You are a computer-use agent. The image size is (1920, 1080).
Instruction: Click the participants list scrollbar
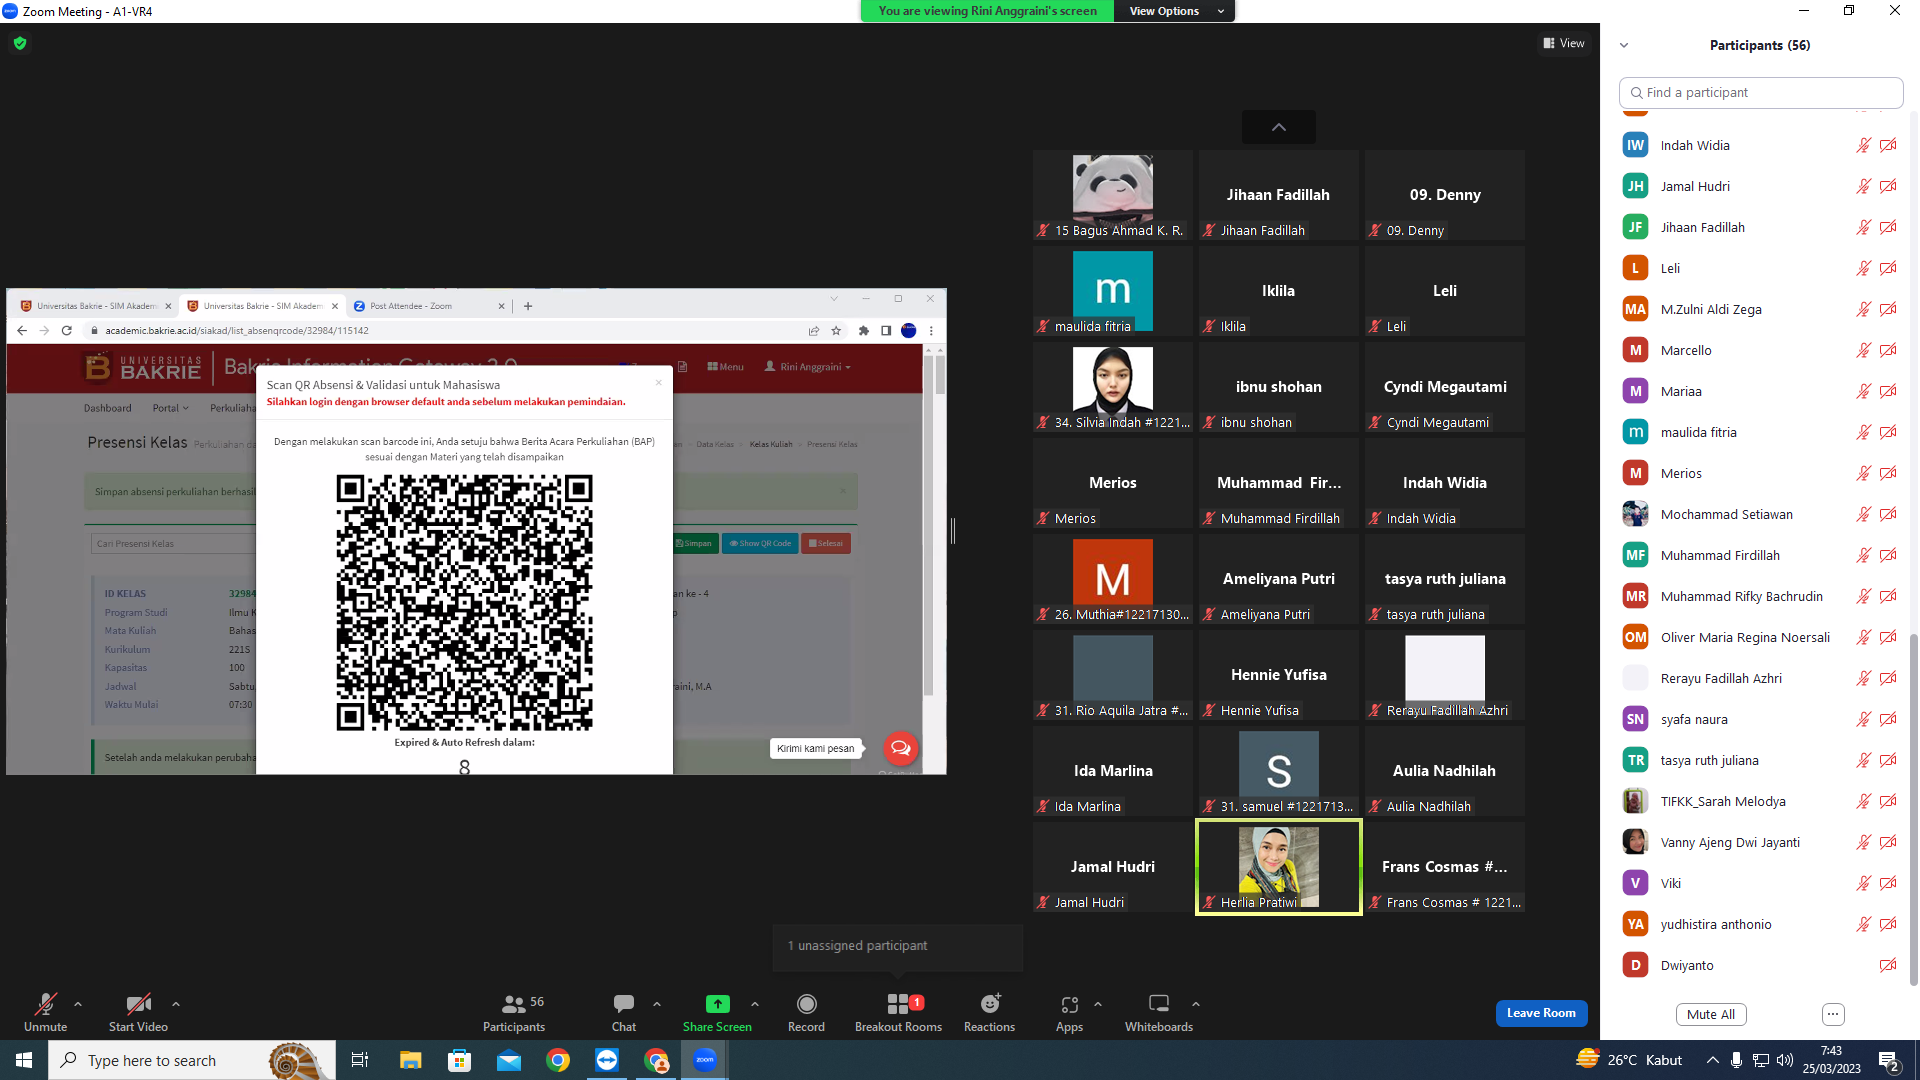click(x=1914, y=809)
